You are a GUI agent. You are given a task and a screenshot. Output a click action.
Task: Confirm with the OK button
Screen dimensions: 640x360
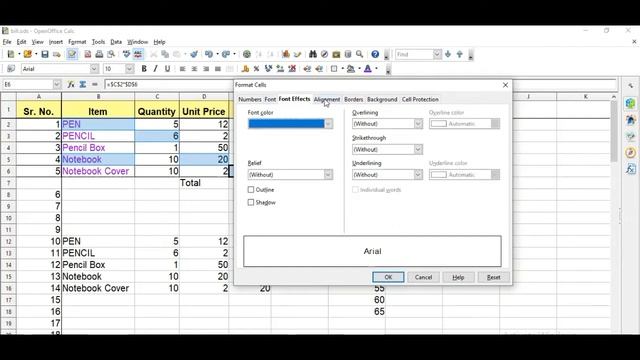pyautogui.click(x=388, y=277)
